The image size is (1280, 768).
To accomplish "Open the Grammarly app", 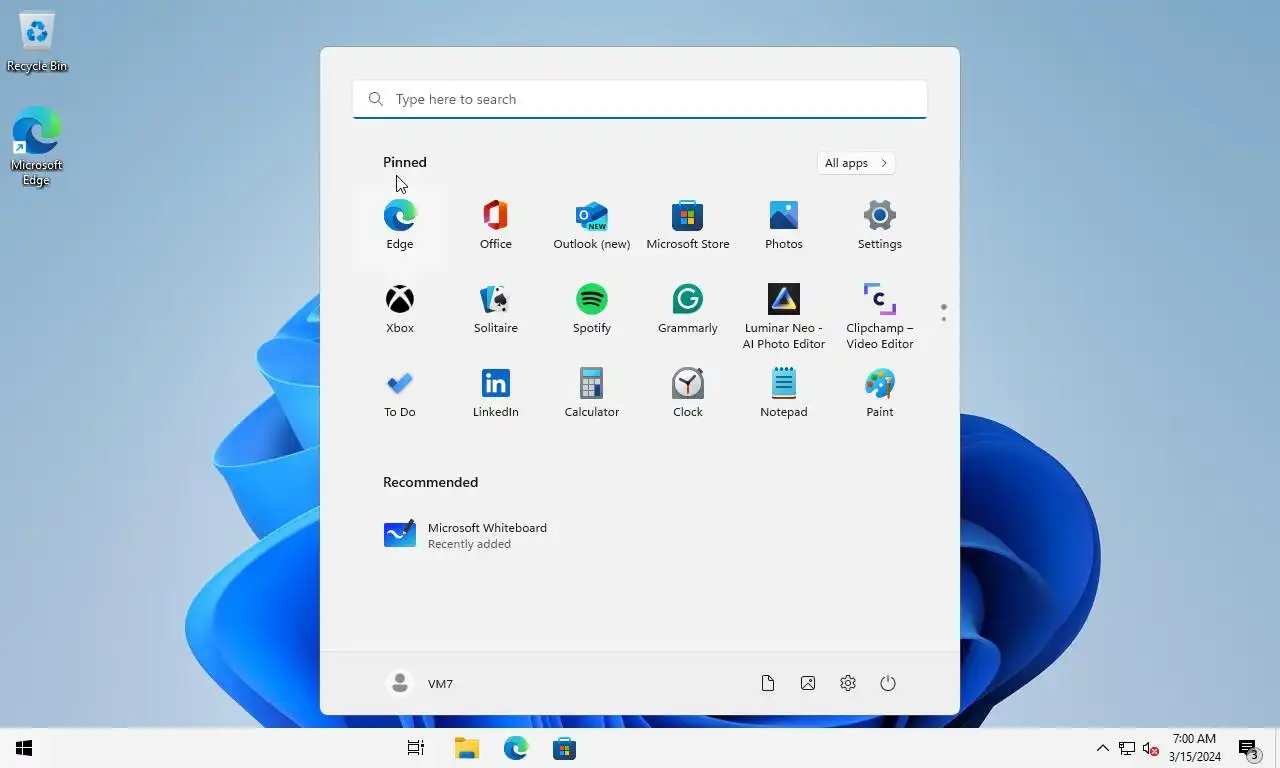I will click(688, 310).
